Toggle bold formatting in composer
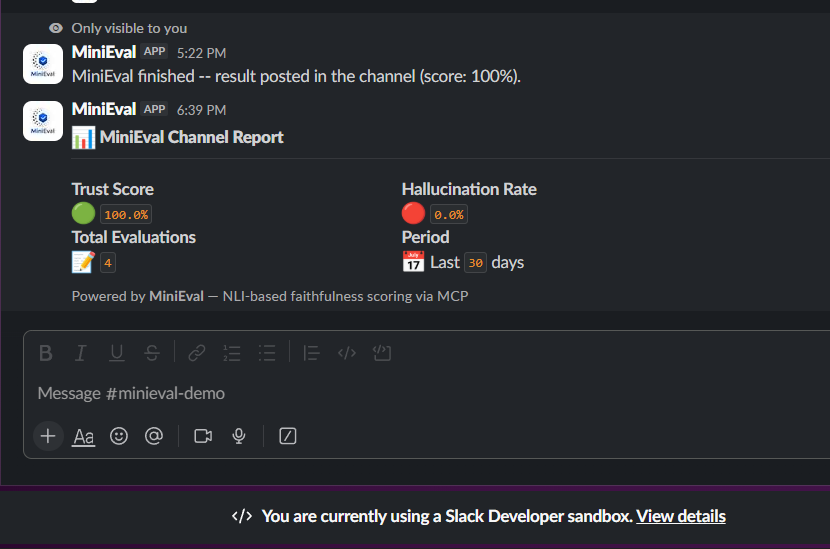The width and height of the screenshot is (830, 549). point(46,353)
